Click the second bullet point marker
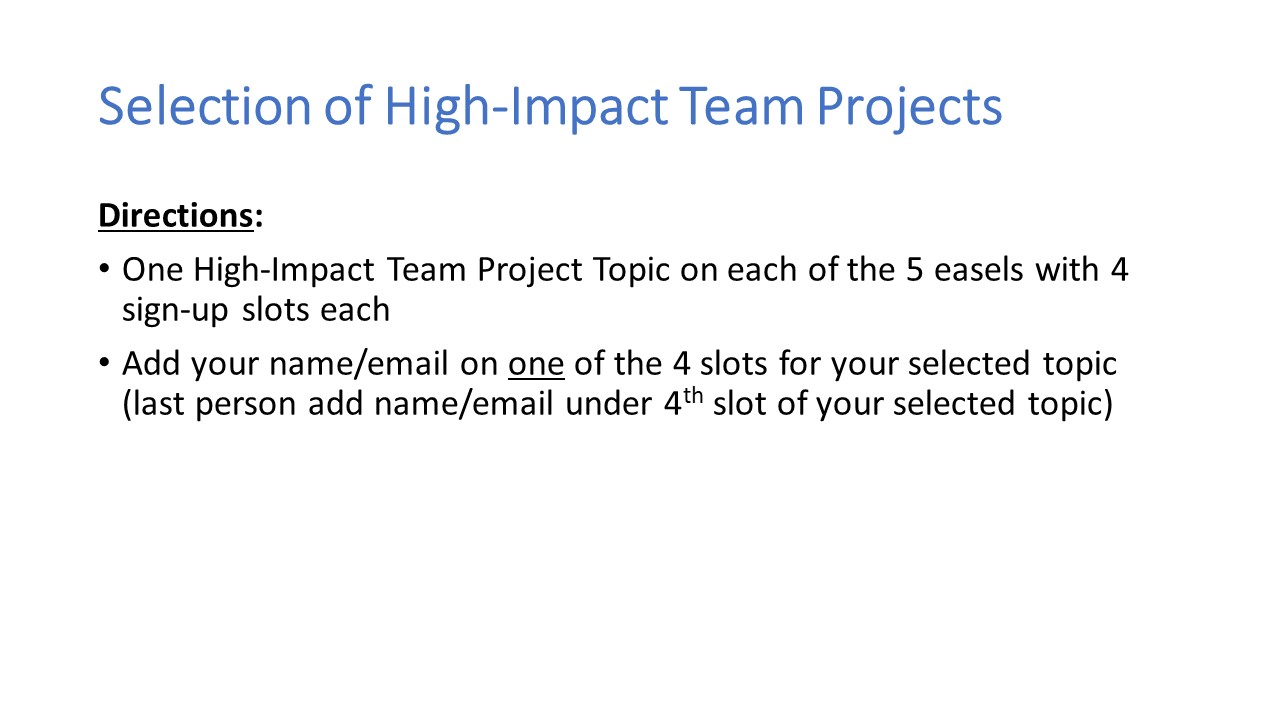 point(105,365)
